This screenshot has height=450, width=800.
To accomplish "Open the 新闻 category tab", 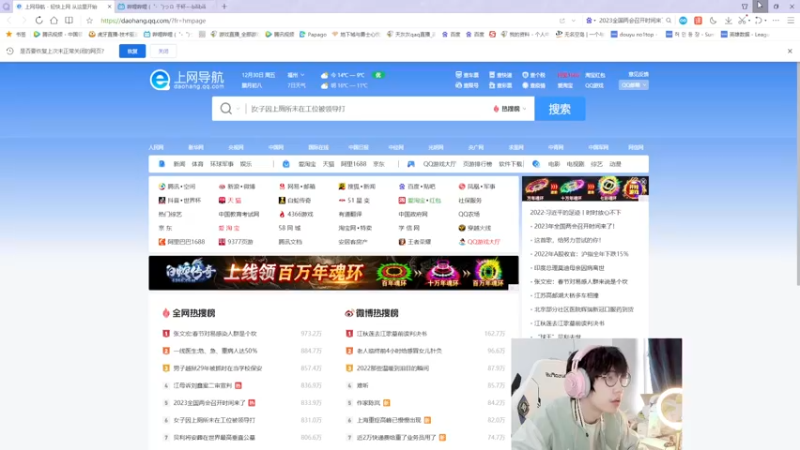I will pos(179,164).
